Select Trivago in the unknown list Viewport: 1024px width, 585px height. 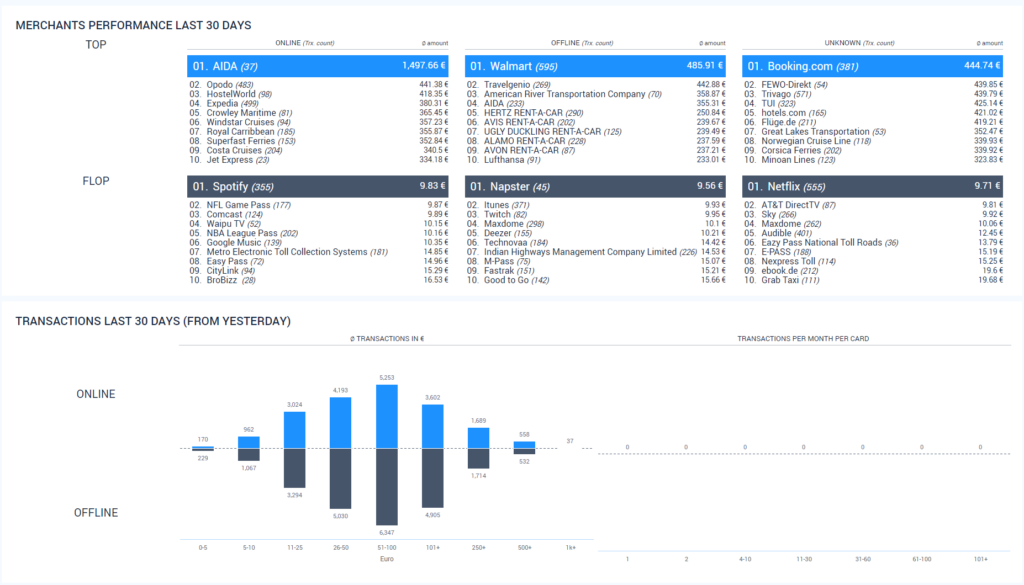pyautogui.click(x=872, y=94)
